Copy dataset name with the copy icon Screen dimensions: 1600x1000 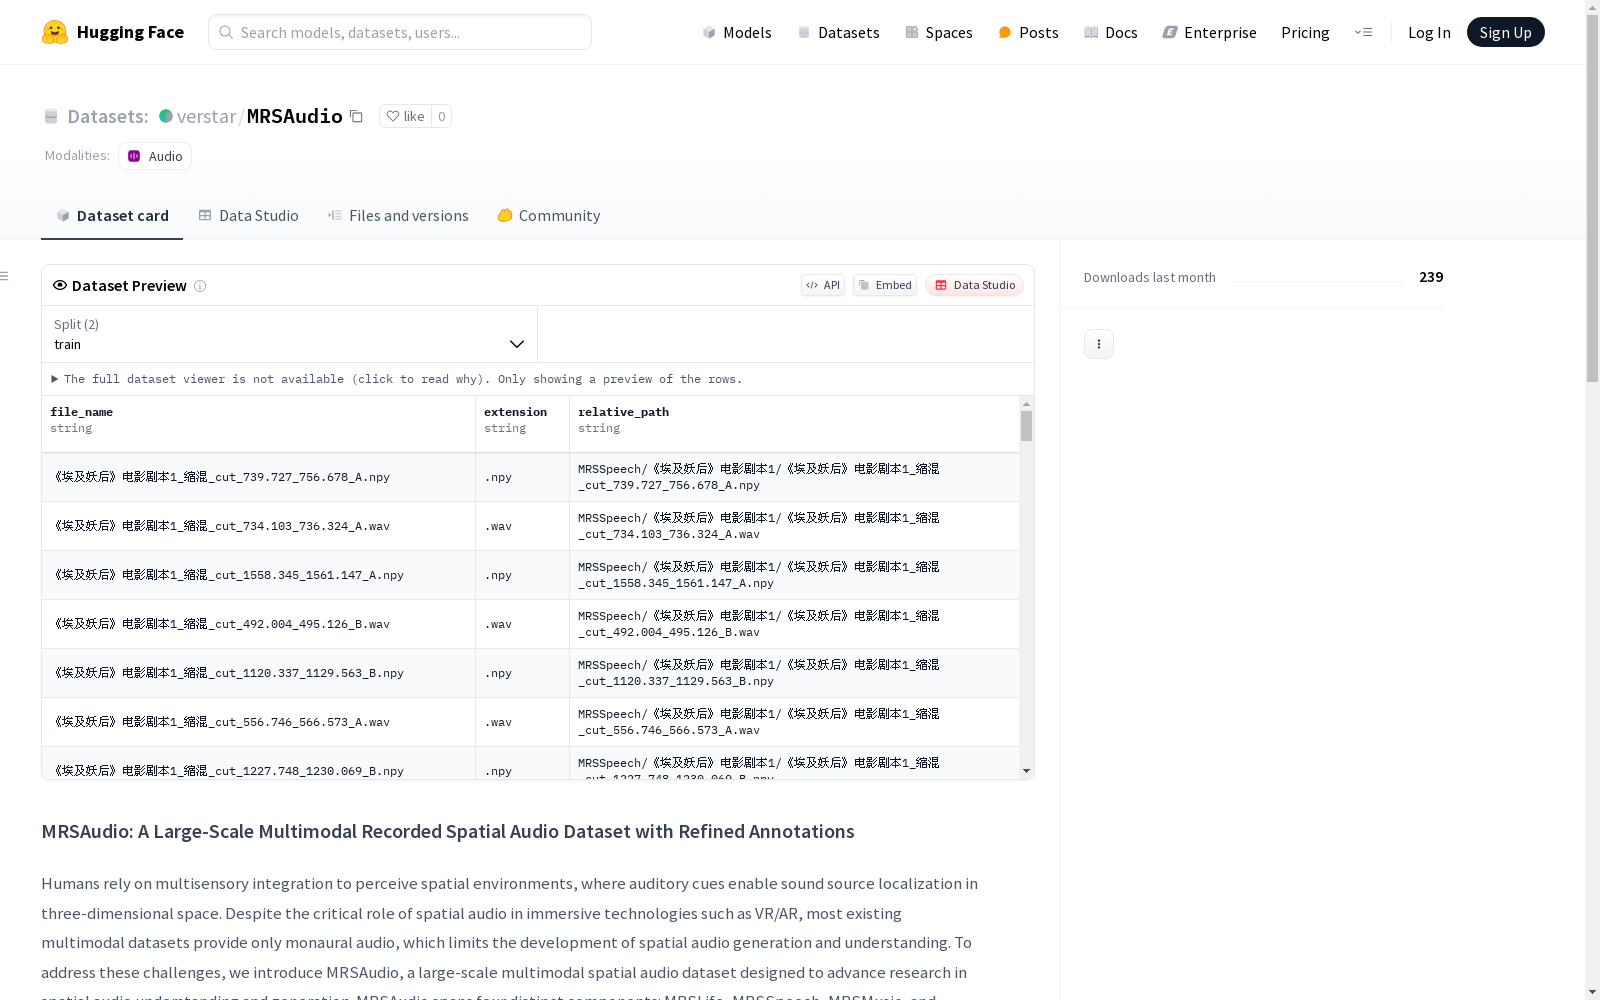(x=356, y=116)
